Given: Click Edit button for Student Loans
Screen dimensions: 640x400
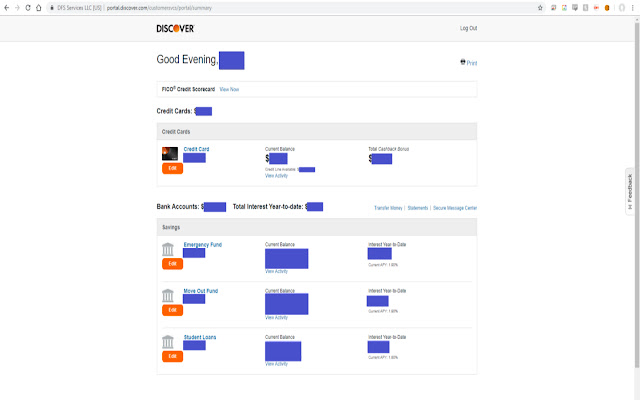Looking at the screenshot, I should click(172, 356).
